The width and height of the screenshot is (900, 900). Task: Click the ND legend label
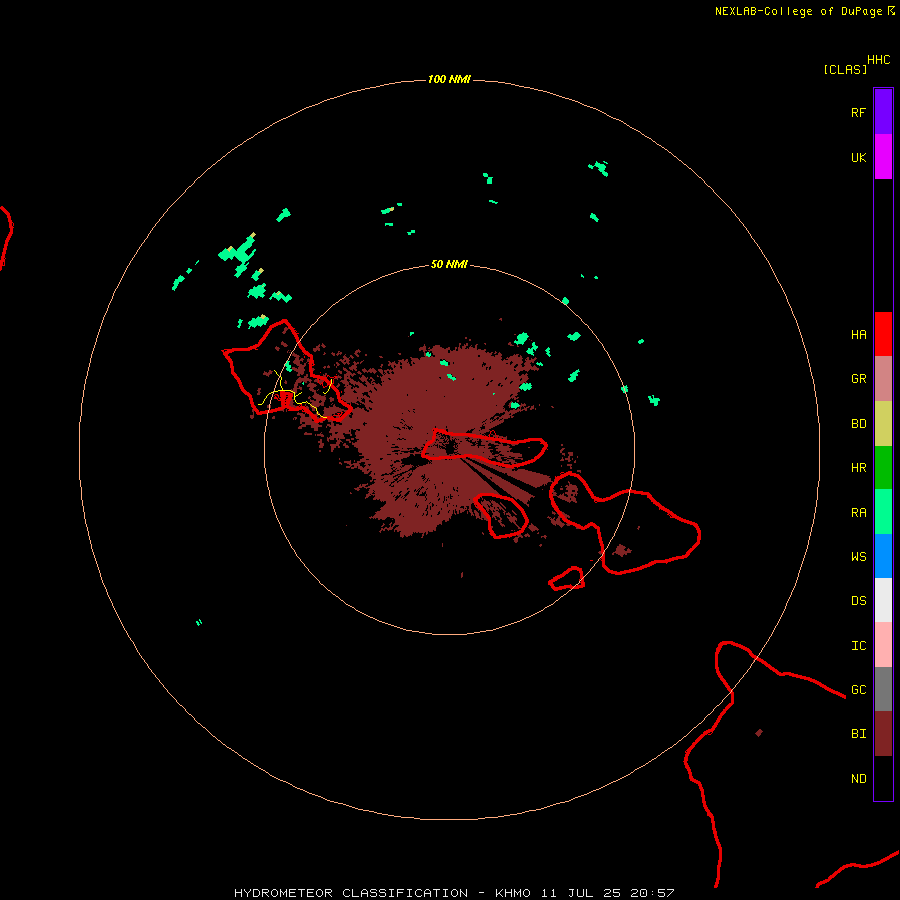click(858, 779)
